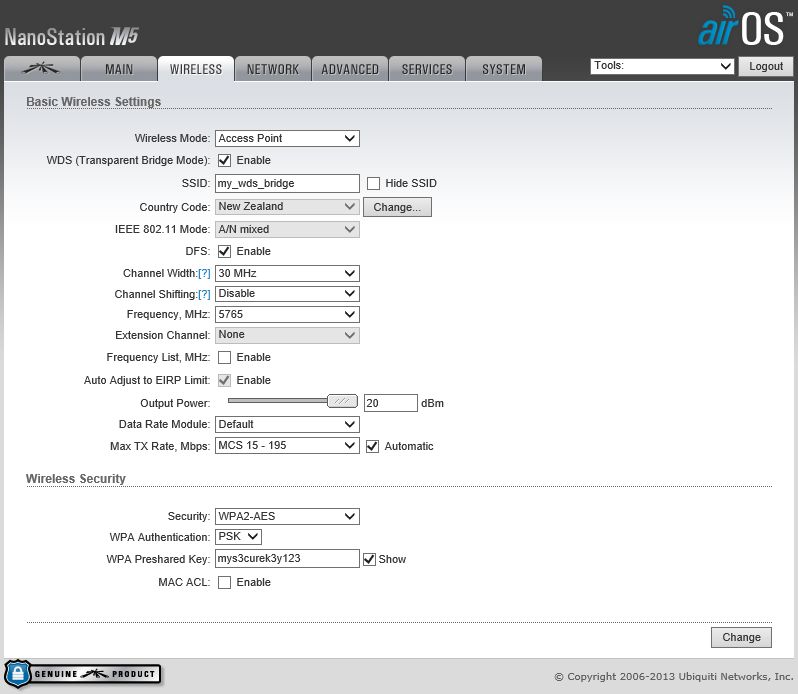Toggle Auto Adjust to EIRP Limit checkbox

coord(224,380)
